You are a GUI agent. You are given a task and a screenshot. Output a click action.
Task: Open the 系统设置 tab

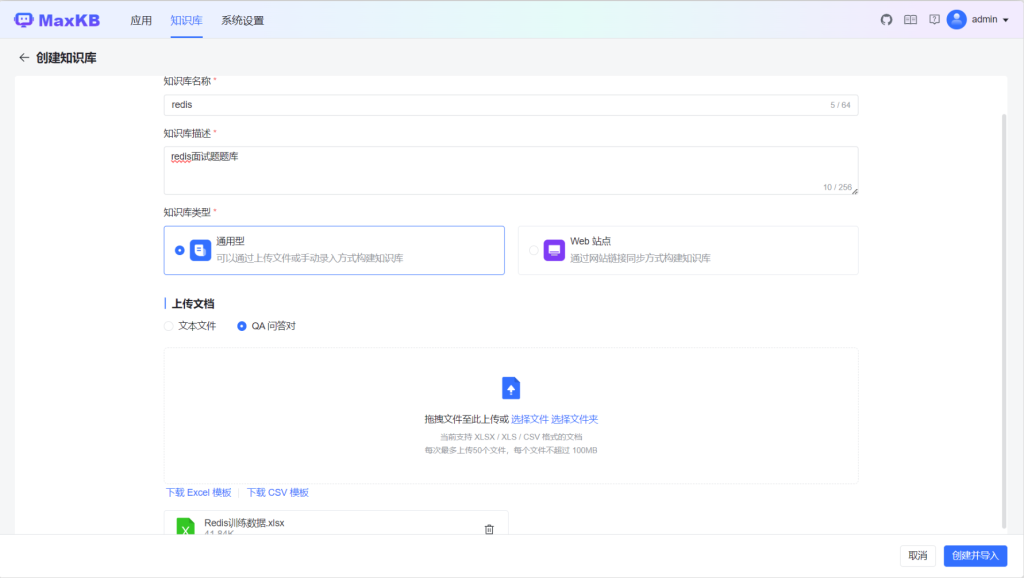[x=242, y=20]
